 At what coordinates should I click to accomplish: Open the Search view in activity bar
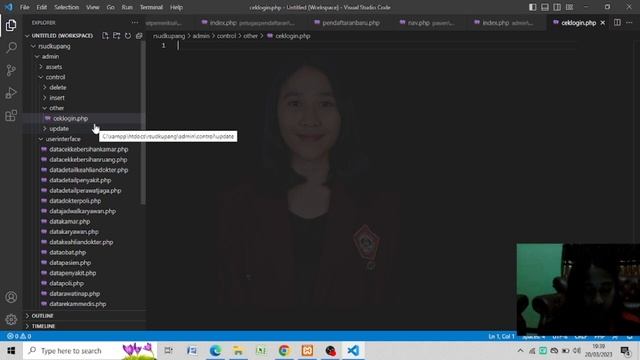click(x=11, y=48)
